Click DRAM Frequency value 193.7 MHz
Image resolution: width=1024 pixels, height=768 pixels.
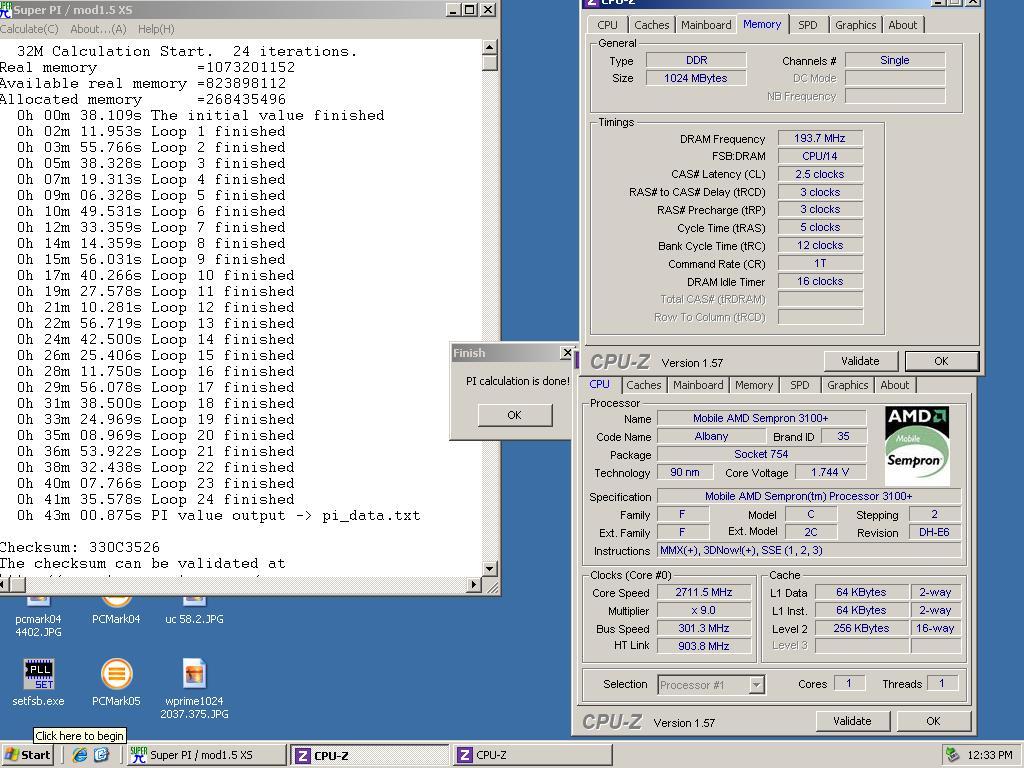(x=820, y=138)
